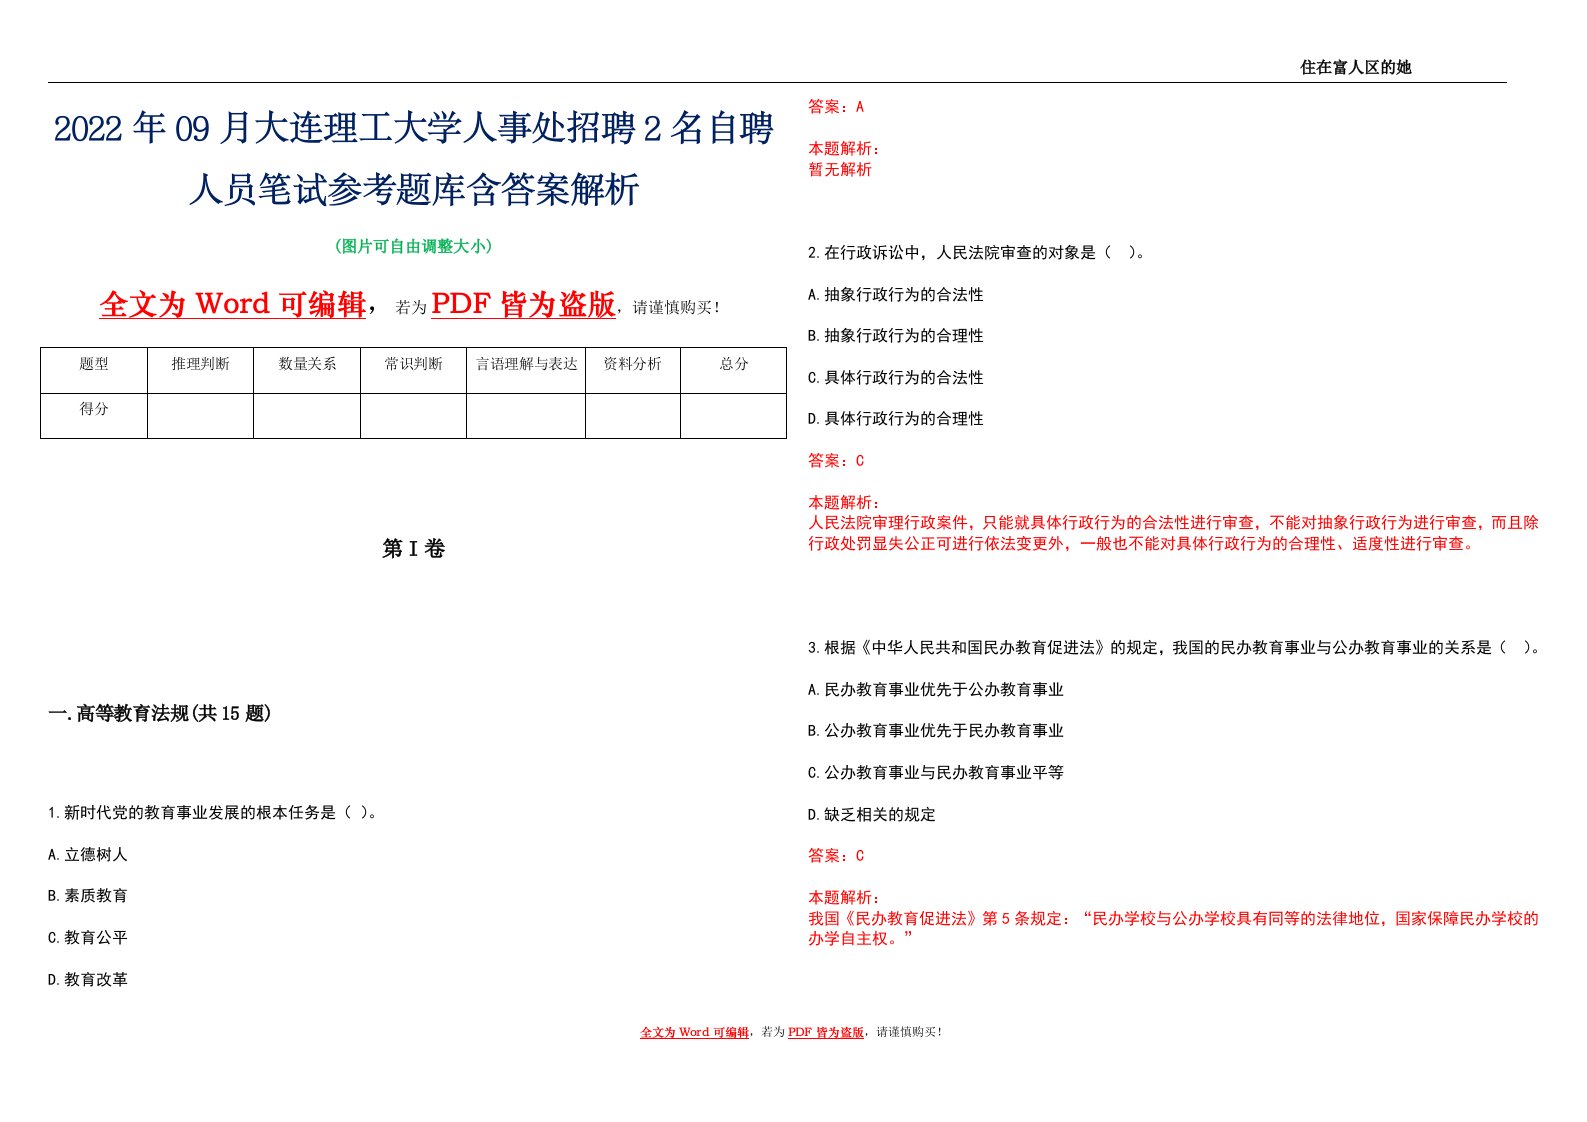Choose option B.素质教育
1587x1122 pixels.
click(x=88, y=896)
